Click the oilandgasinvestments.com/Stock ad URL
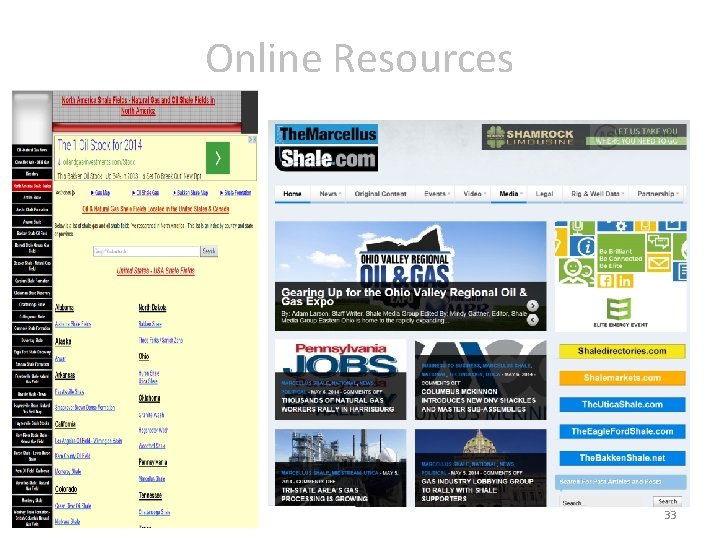Image resolution: width=720 pixels, height=540 pixels. (98, 162)
